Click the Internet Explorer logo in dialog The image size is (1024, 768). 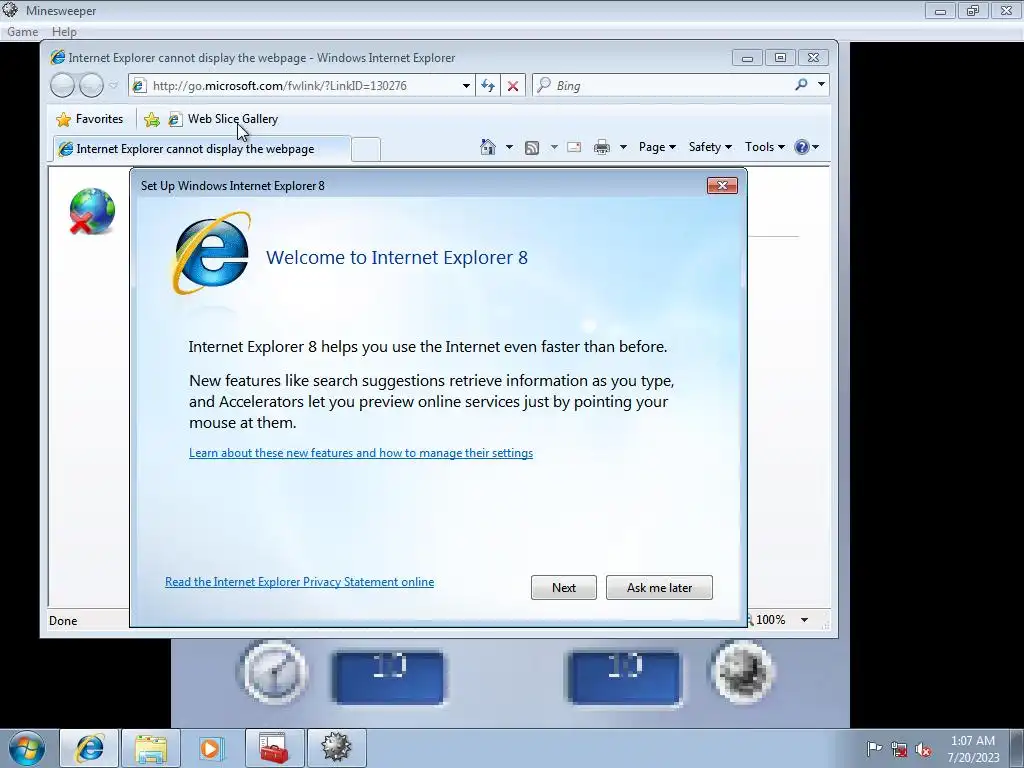point(211,252)
